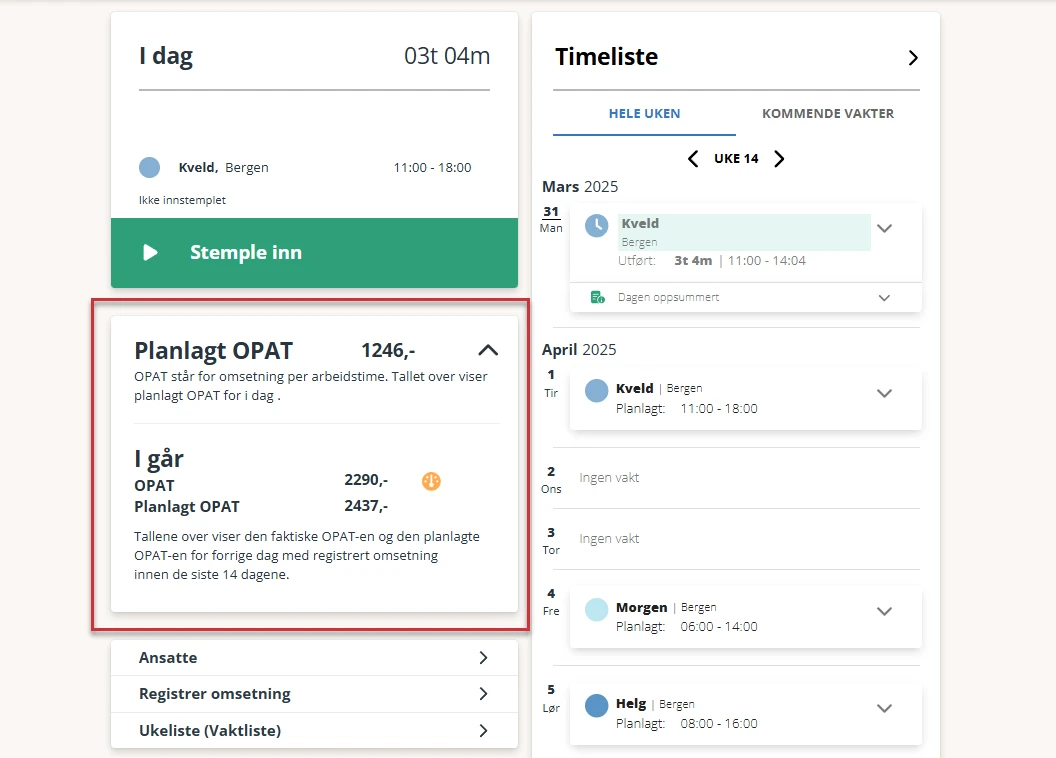1056x758 pixels.
Task: Click the blue circle for Helg shift
Action: coord(596,705)
